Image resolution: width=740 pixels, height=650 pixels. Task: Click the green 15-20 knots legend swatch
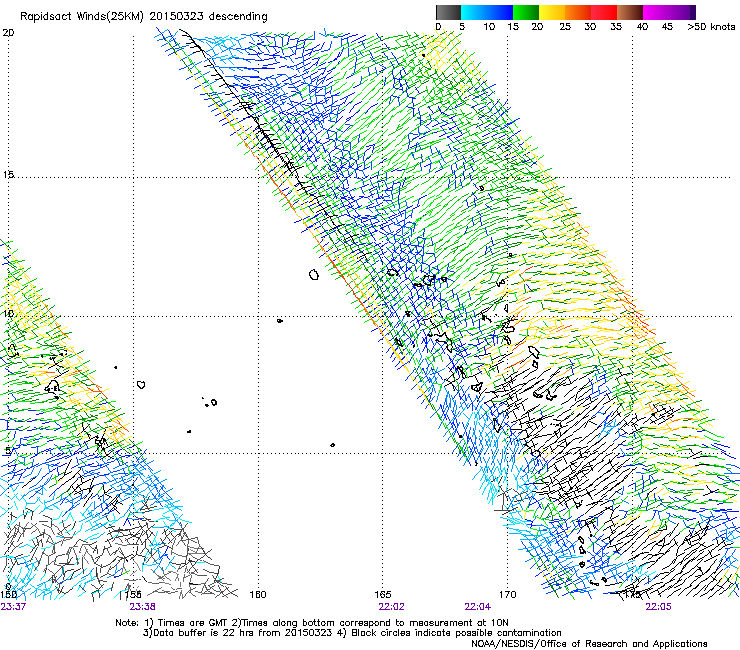click(526, 12)
